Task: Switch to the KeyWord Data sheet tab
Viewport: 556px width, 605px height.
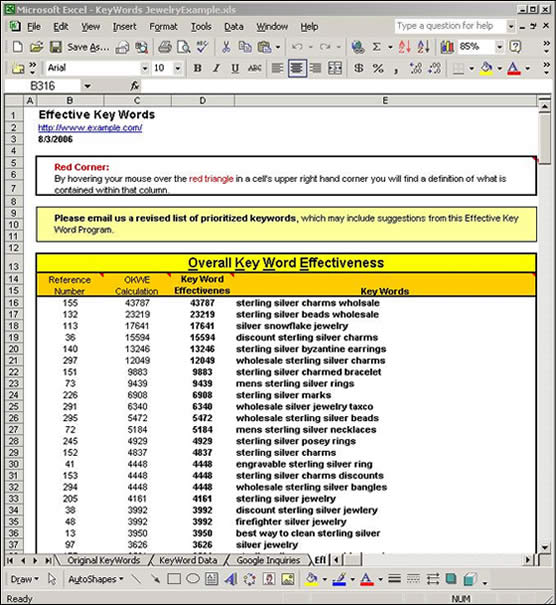Action: click(188, 560)
